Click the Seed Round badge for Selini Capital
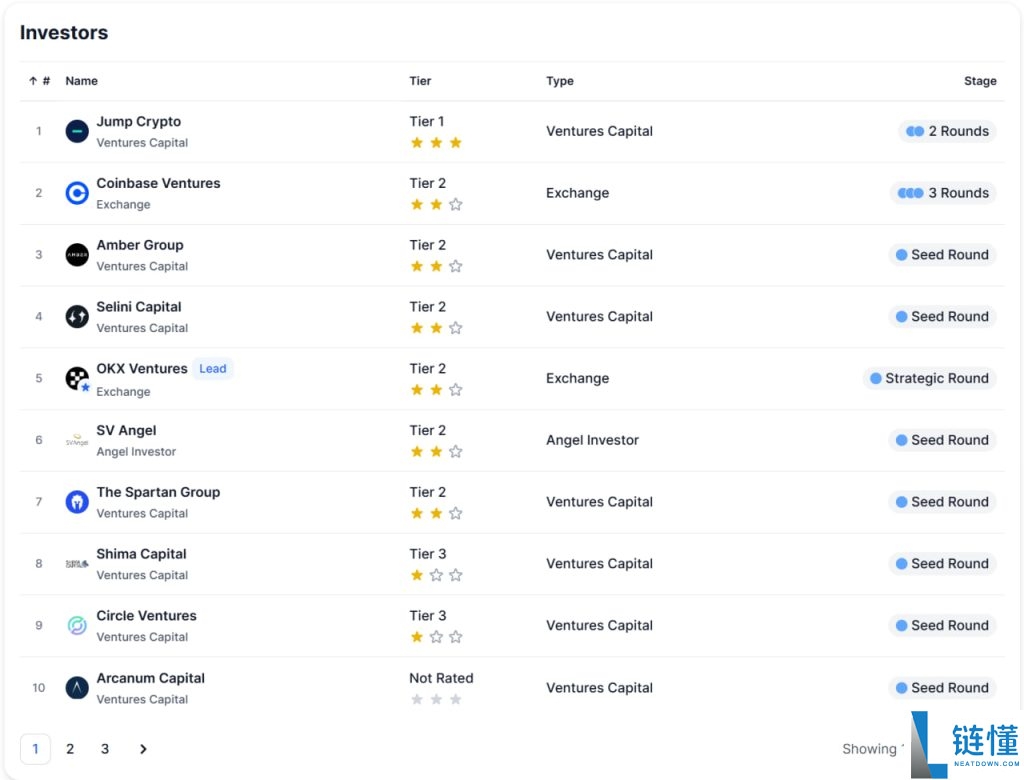Image resolution: width=1024 pixels, height=780 pixels. pos(942,316)
